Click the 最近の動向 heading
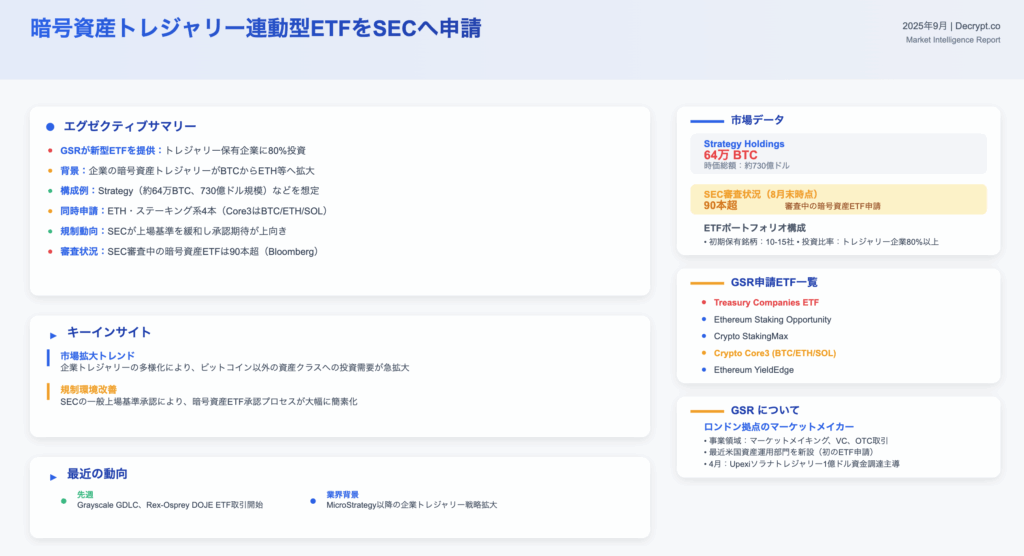This screenshot has height=556, width=1024. (x=97, y=474)
